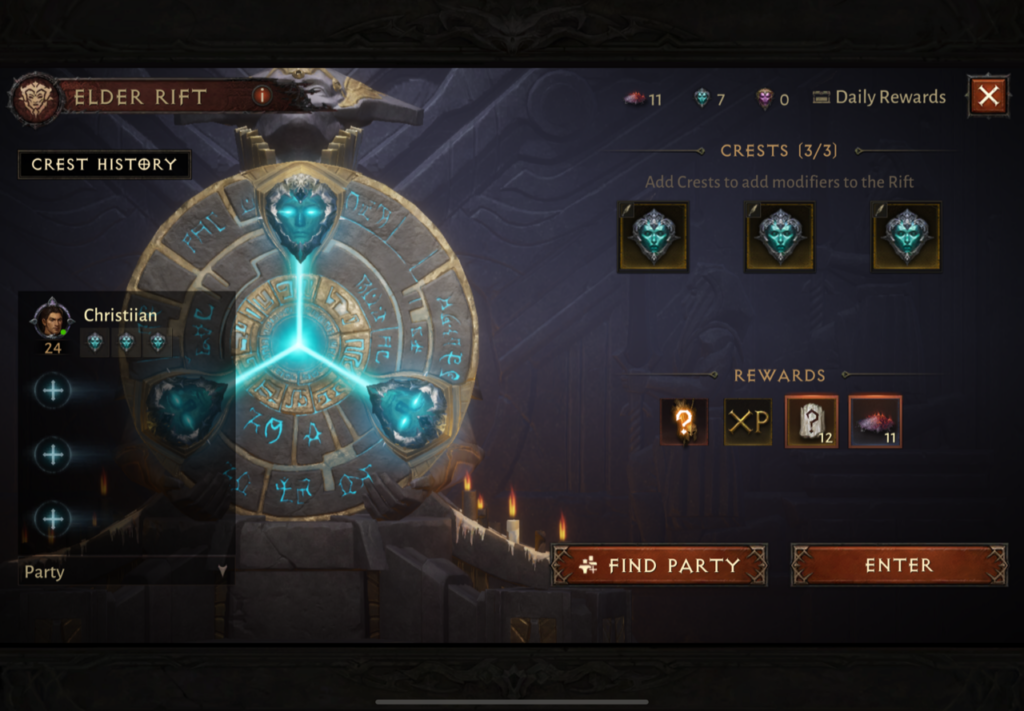
Task: Click the Find Party button
Action: (x=660, y=565)
